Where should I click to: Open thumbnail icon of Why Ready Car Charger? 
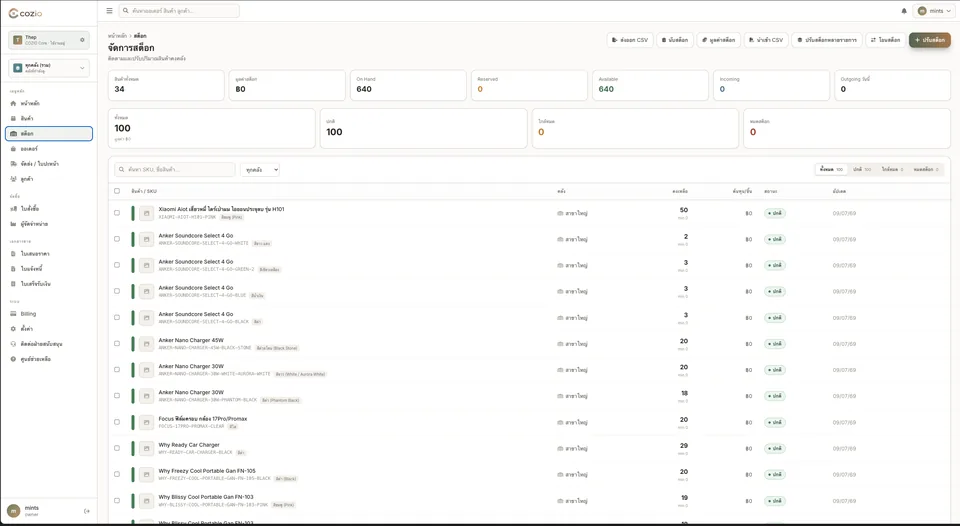(146, 448)
